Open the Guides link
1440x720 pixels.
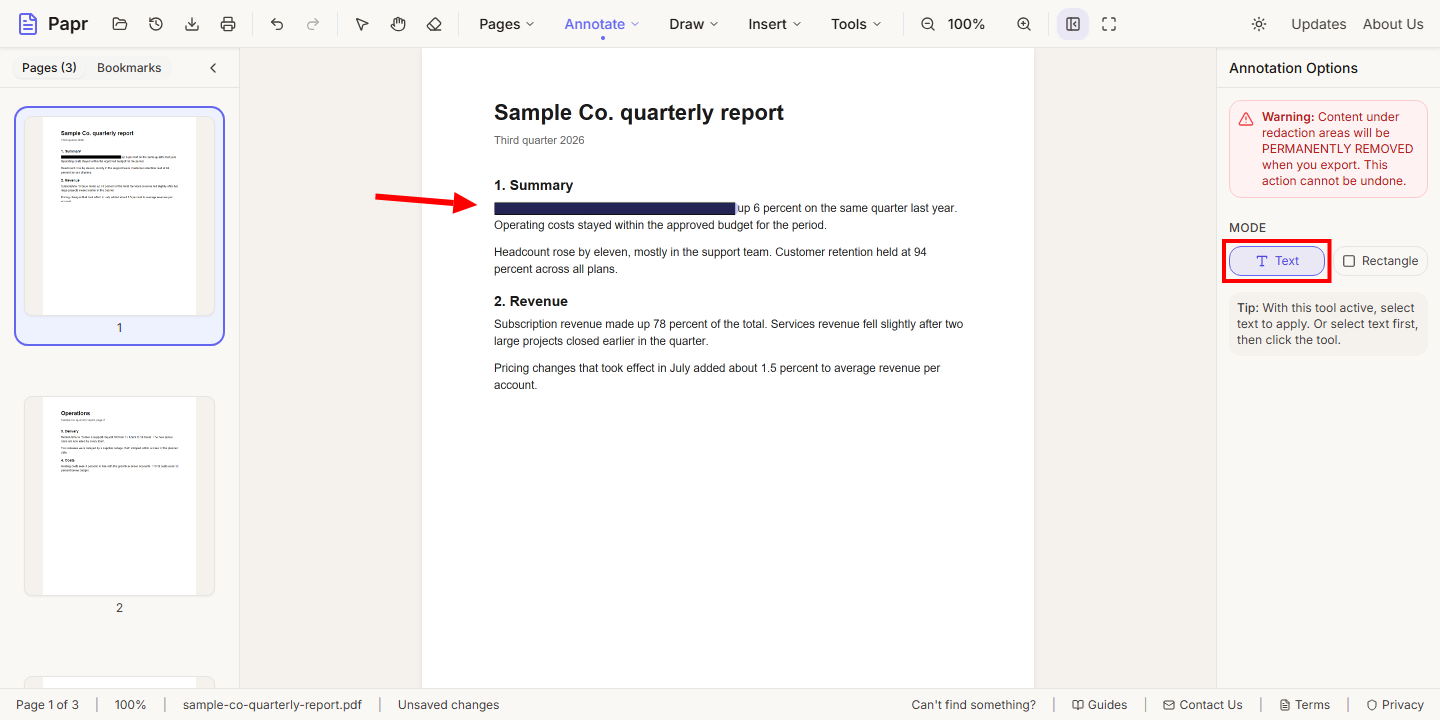coord(1099,705)
